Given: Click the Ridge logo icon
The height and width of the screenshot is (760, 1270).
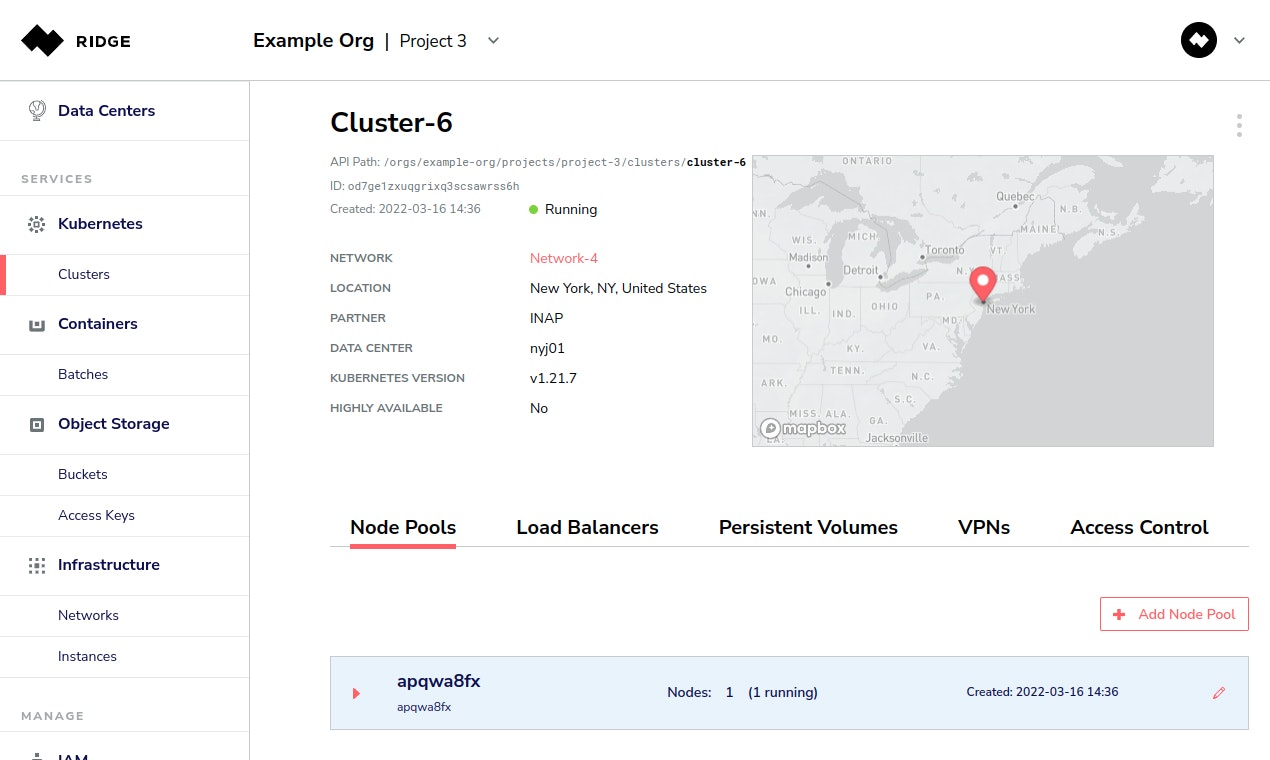Looking at the screenshot, I should [42, 41].
